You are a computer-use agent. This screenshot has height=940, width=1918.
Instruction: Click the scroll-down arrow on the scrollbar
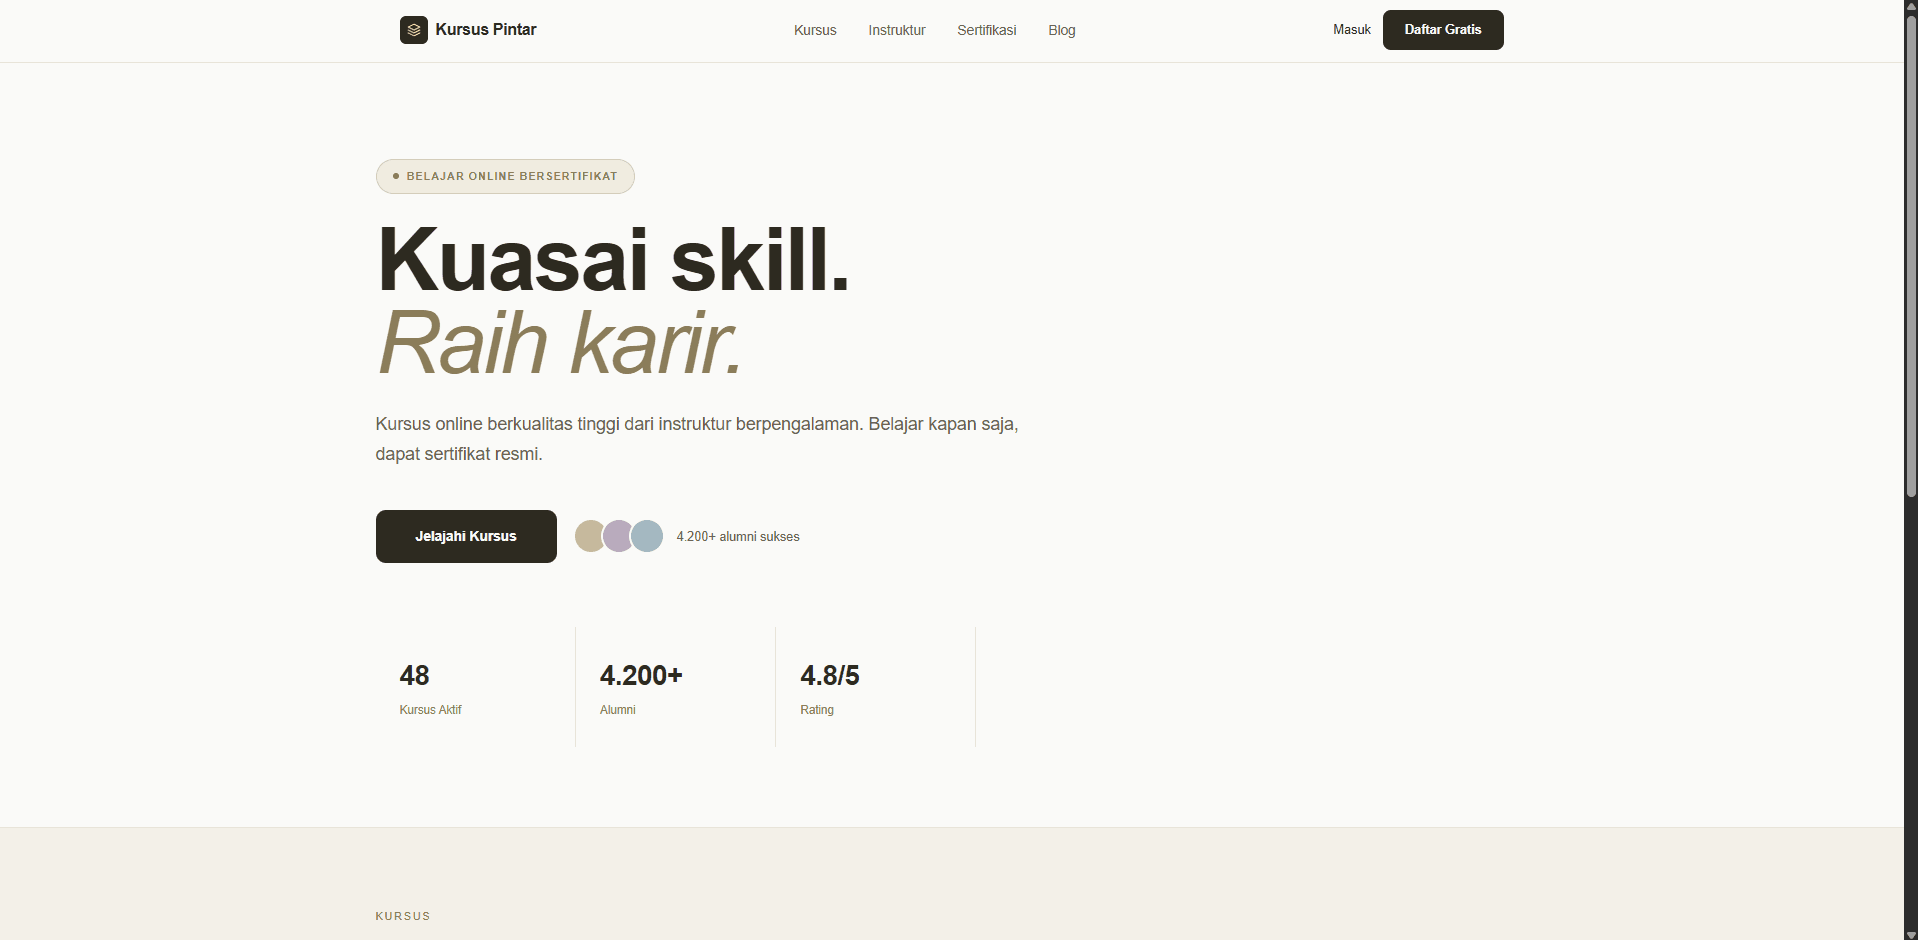[1909, 933]
